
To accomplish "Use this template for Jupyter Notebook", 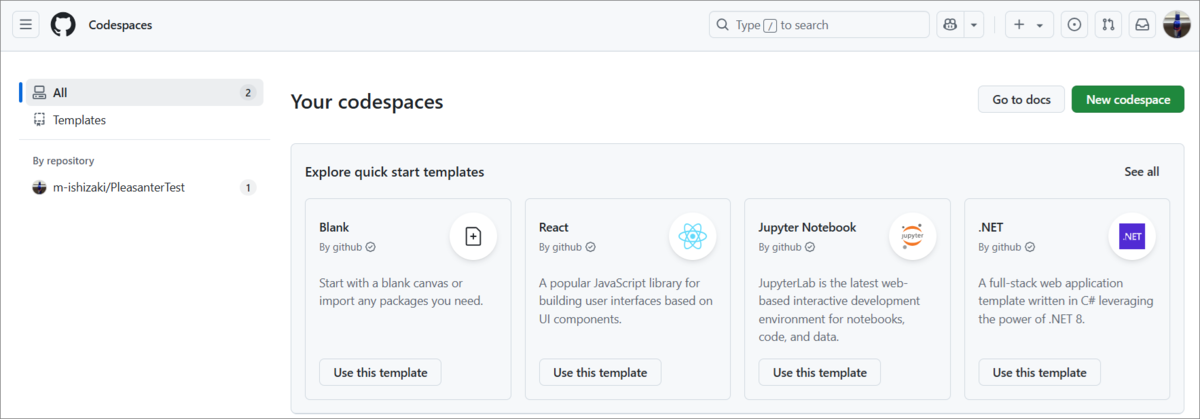I will click(820, 372).
